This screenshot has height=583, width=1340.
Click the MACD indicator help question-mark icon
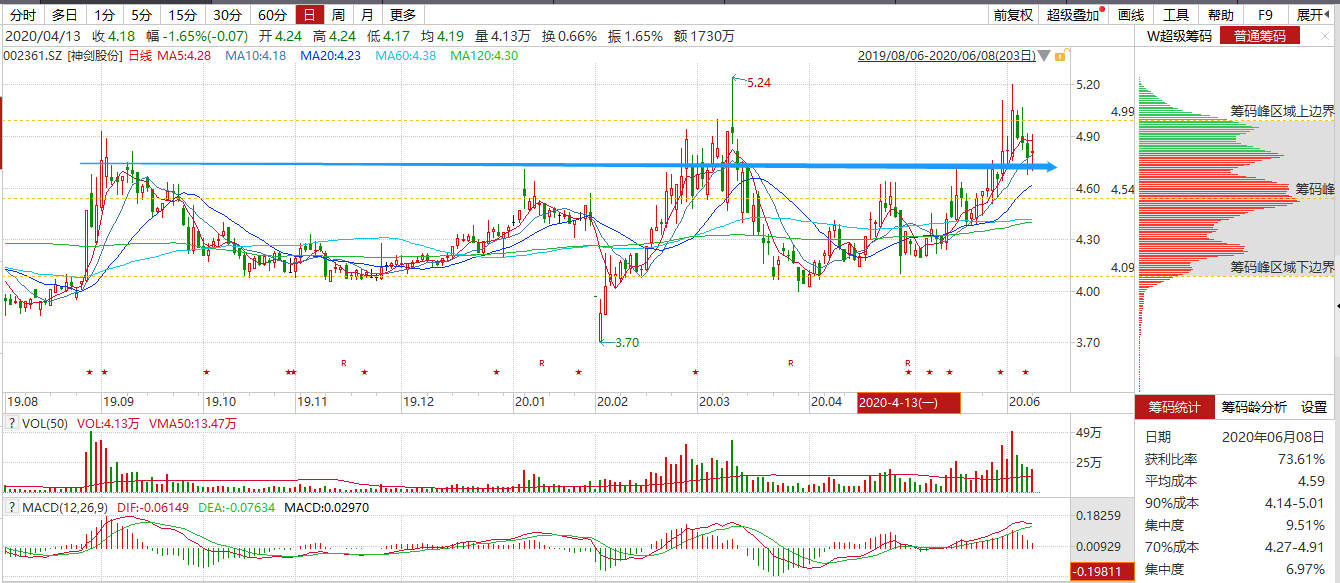(12, 509)
